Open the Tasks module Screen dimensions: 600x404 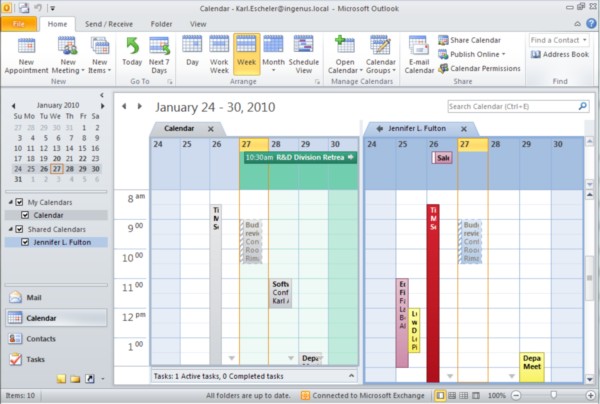(x=56, y=359)
